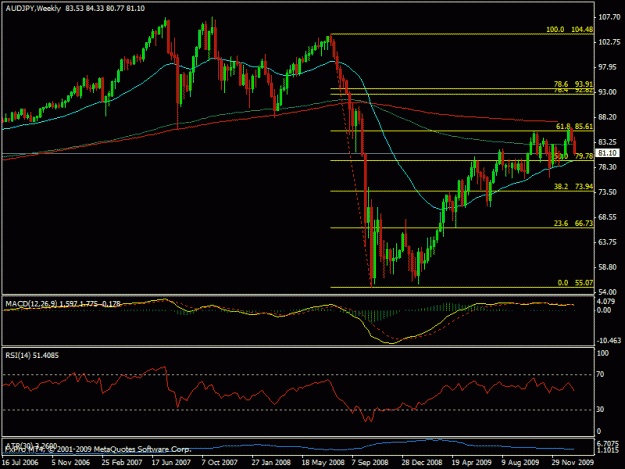Click the 5 Nov 2006 date label
The width and height of the screenshot is (625, 469).
click(x=71, y=462)
